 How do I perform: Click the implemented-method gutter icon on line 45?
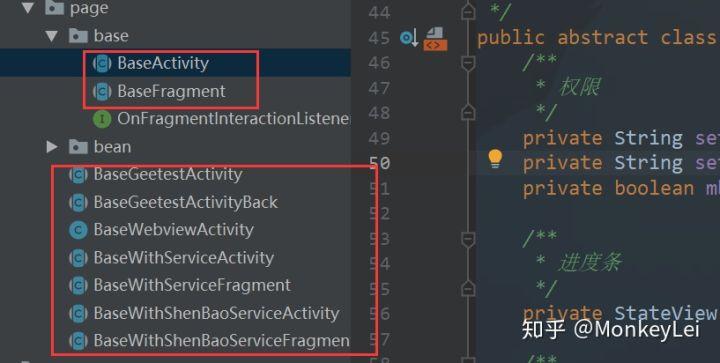[409, 38]
